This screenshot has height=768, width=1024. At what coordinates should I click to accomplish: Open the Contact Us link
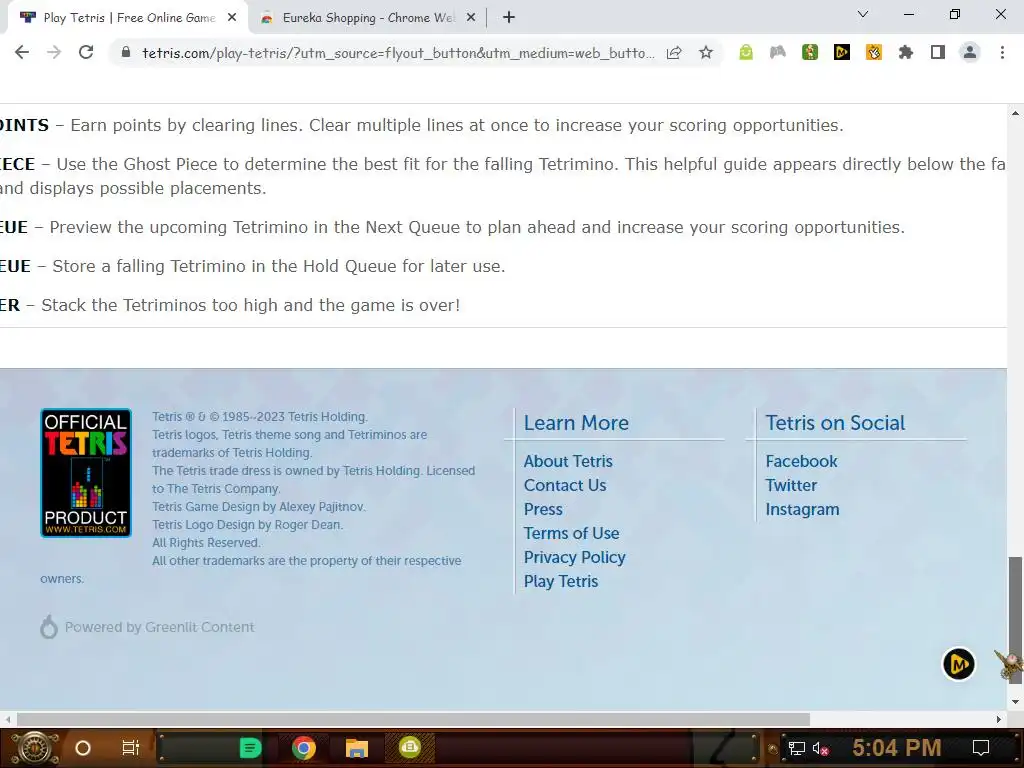(x=564, y=485)
